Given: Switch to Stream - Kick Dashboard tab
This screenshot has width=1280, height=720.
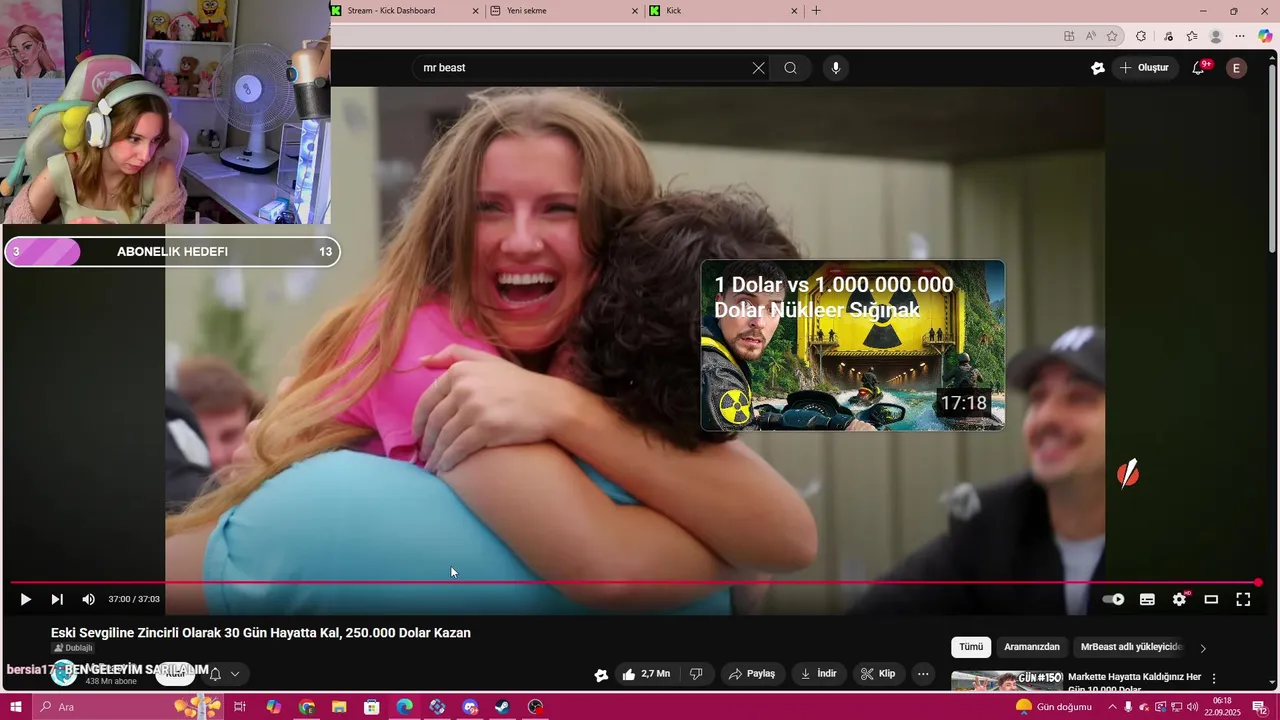Looking at the screenshot, I should (x=406, y=11).
